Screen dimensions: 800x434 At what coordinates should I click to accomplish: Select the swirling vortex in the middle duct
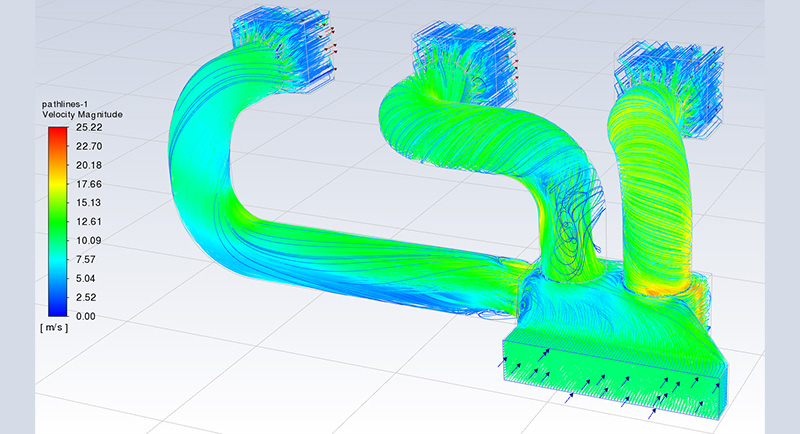click(570, 225)
